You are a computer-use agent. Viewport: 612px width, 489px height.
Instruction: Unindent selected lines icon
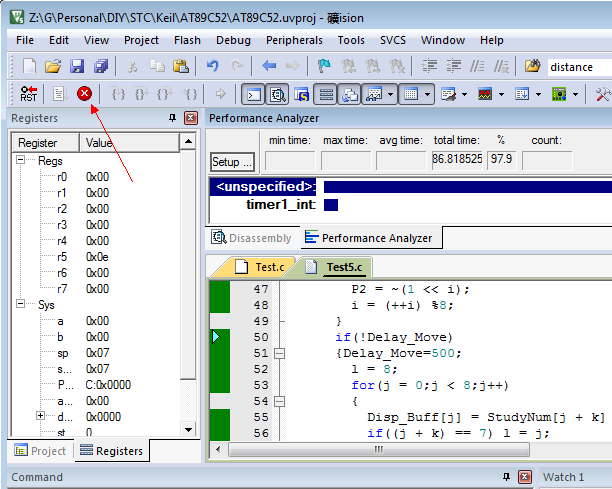coord(454,66)
